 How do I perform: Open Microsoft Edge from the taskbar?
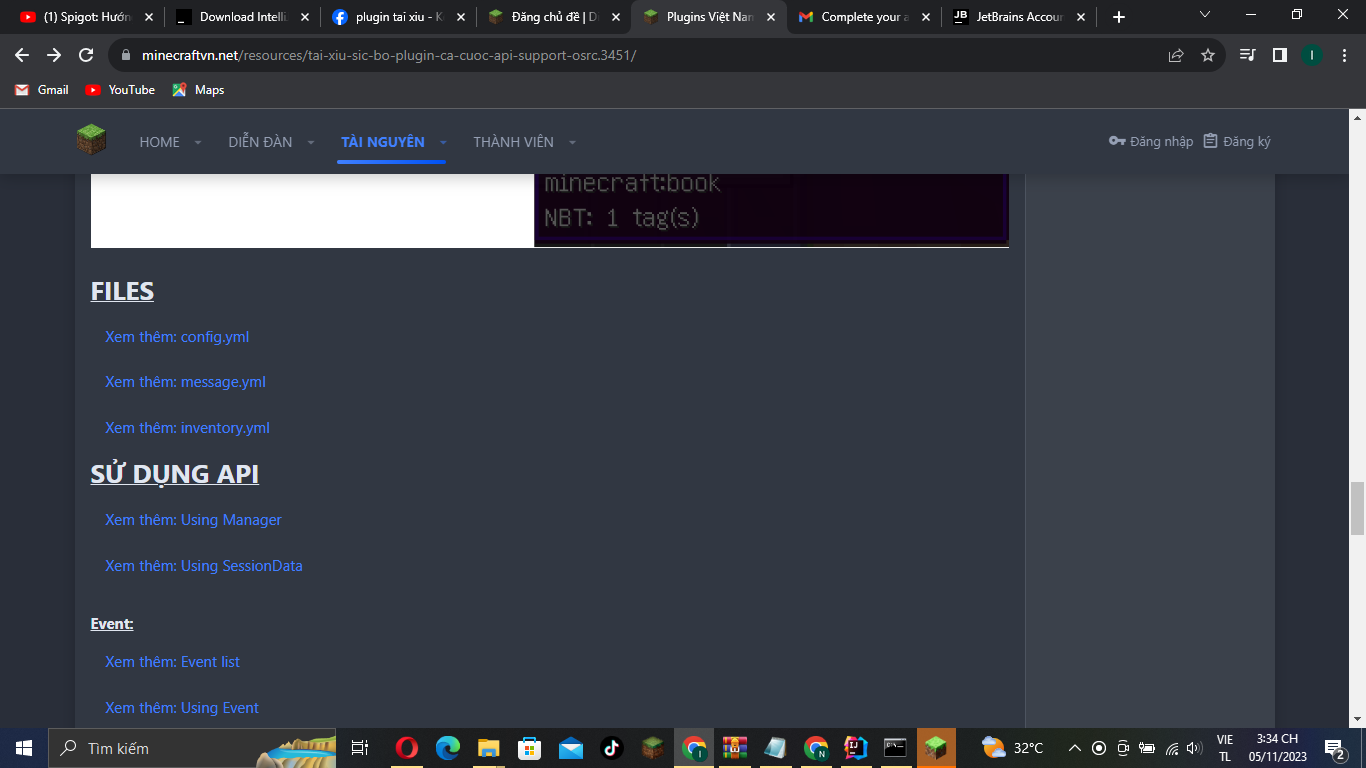447,748
